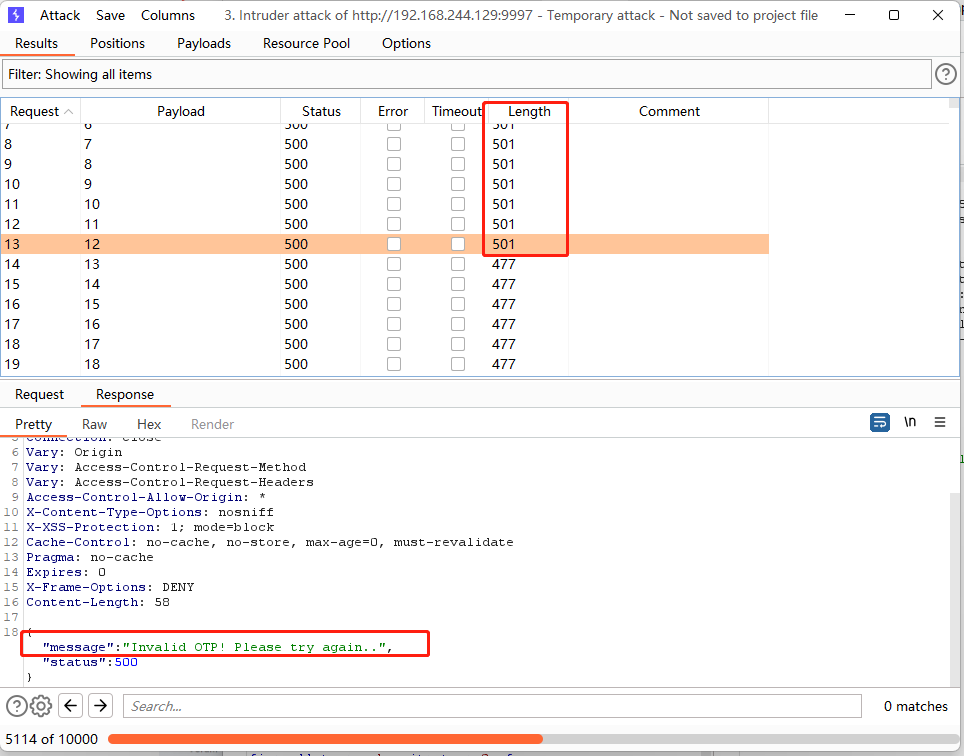Viewport: 964px width, 756px height.
Task: Go to next search match arrow
Action: (100, 706)
